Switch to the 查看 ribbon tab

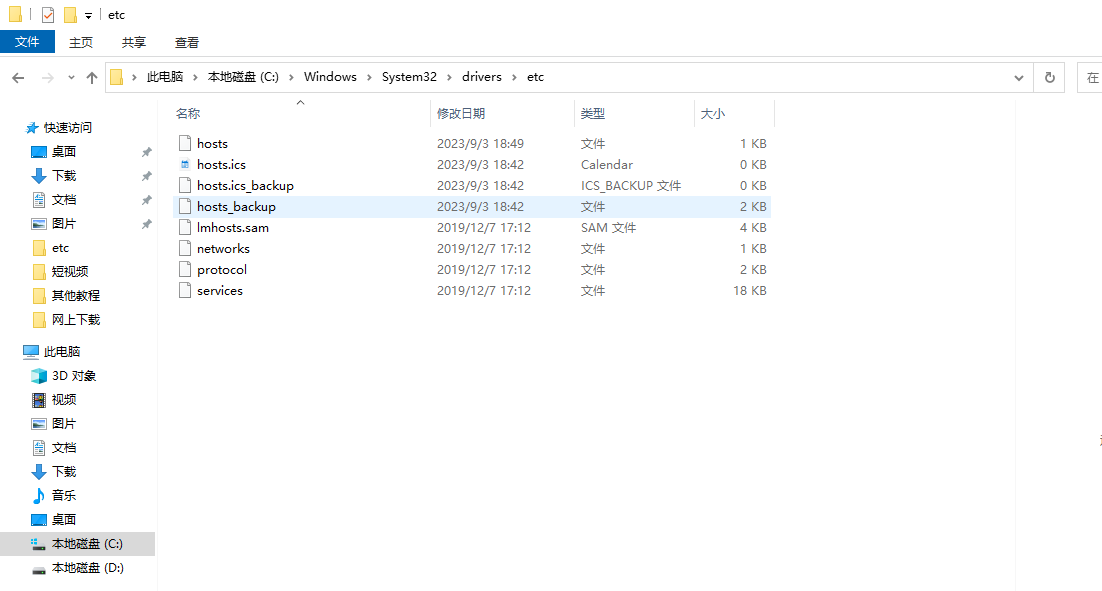[x=186, y=42]
